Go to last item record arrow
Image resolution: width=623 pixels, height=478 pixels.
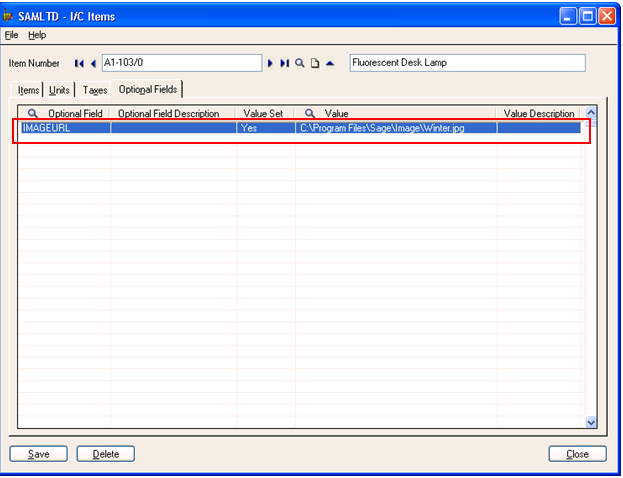click(x=284, y=63)
